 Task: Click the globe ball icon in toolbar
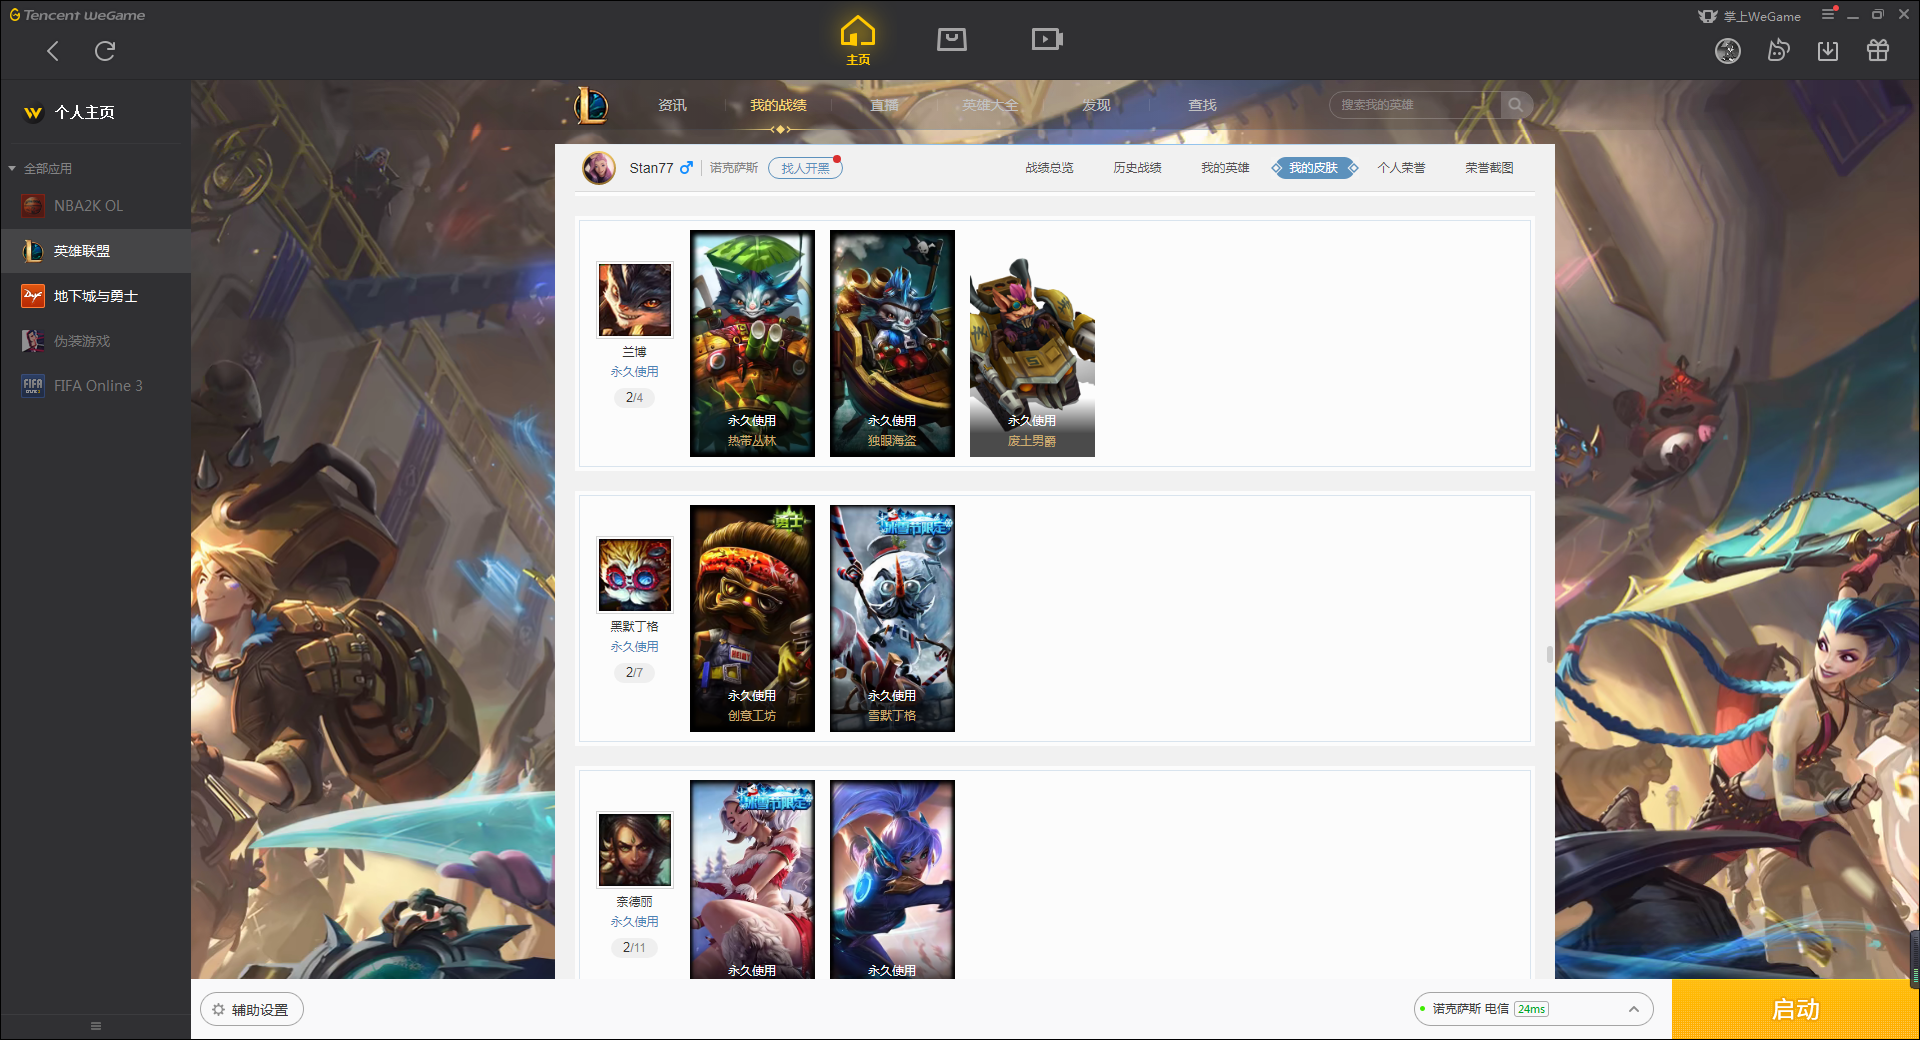click(1728, 51)
